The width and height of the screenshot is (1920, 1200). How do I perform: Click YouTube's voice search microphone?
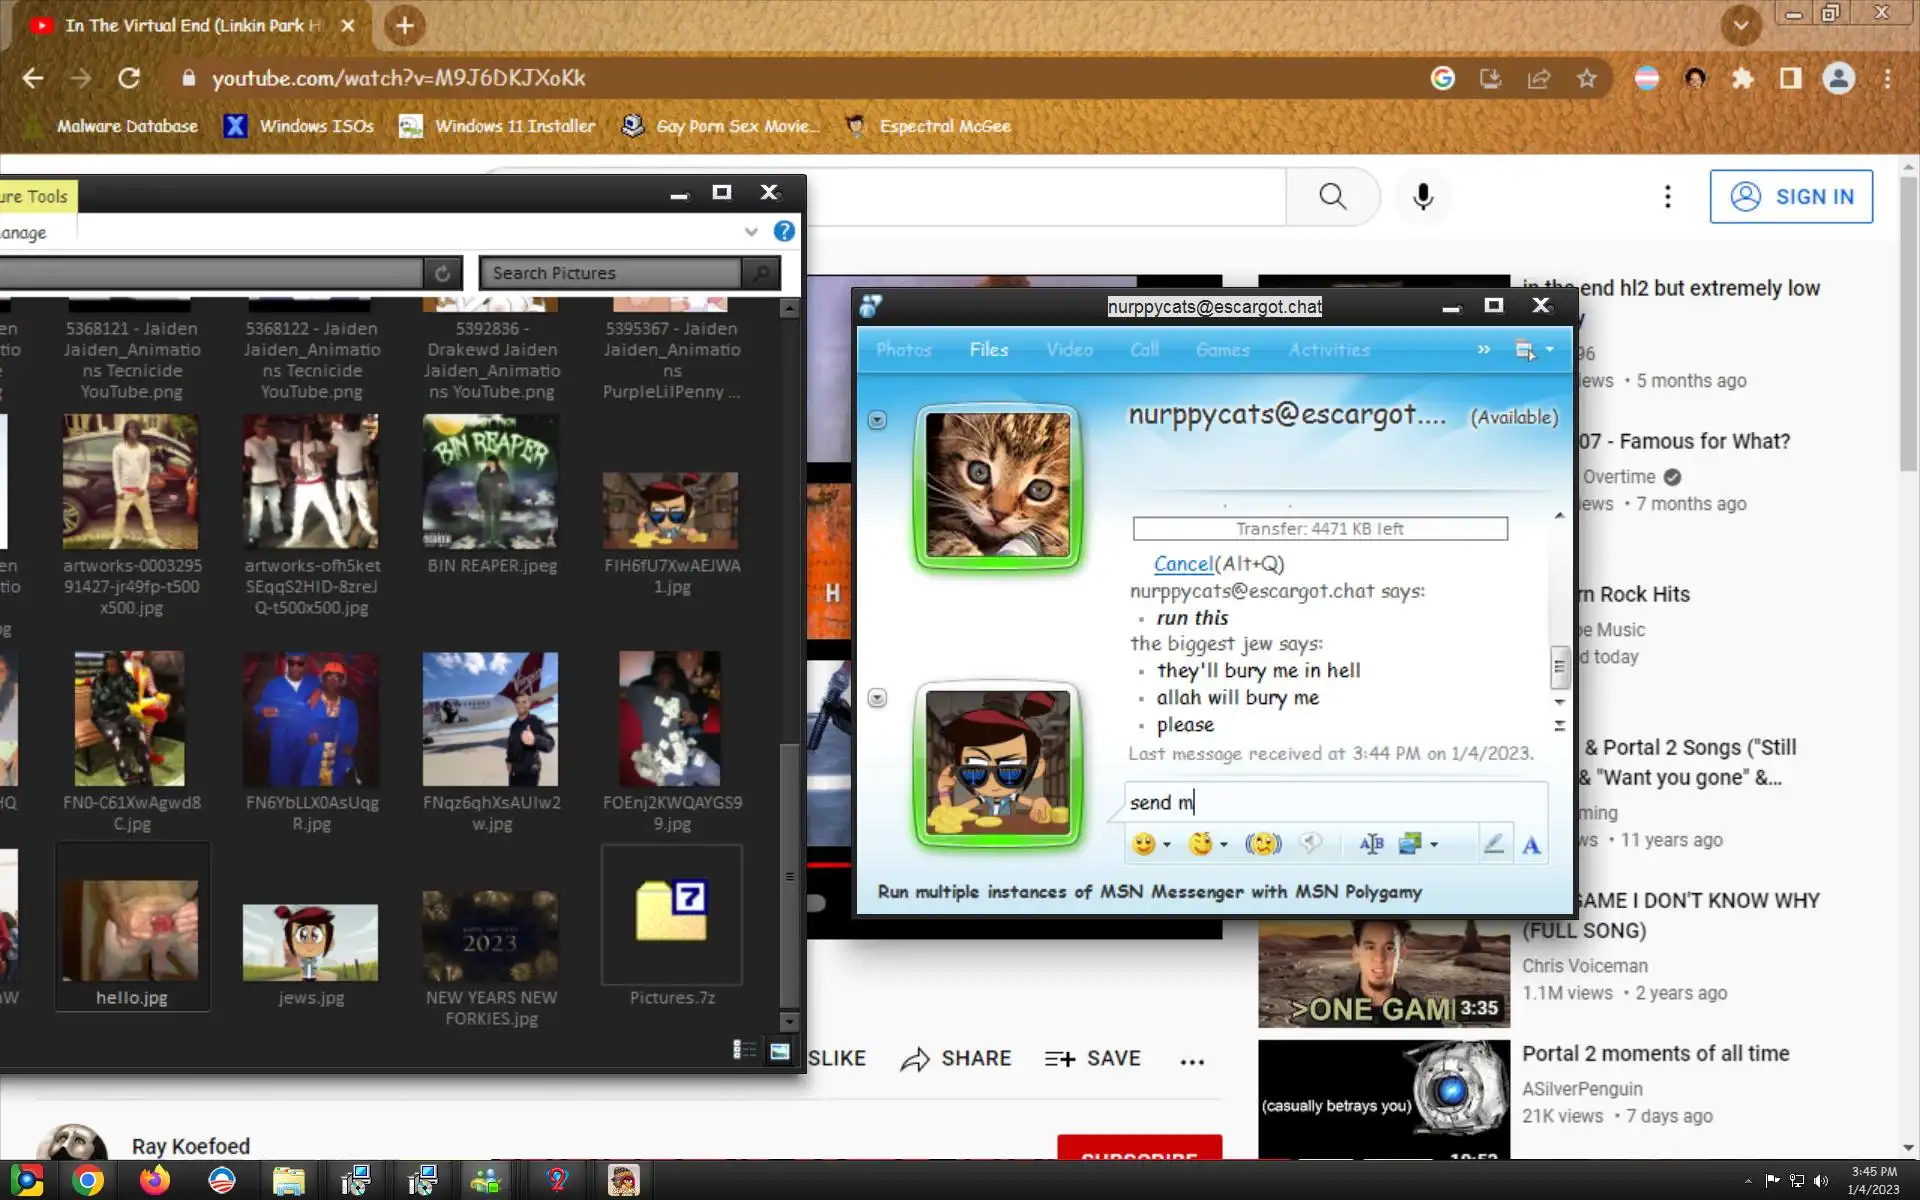tap(1422, 197)
